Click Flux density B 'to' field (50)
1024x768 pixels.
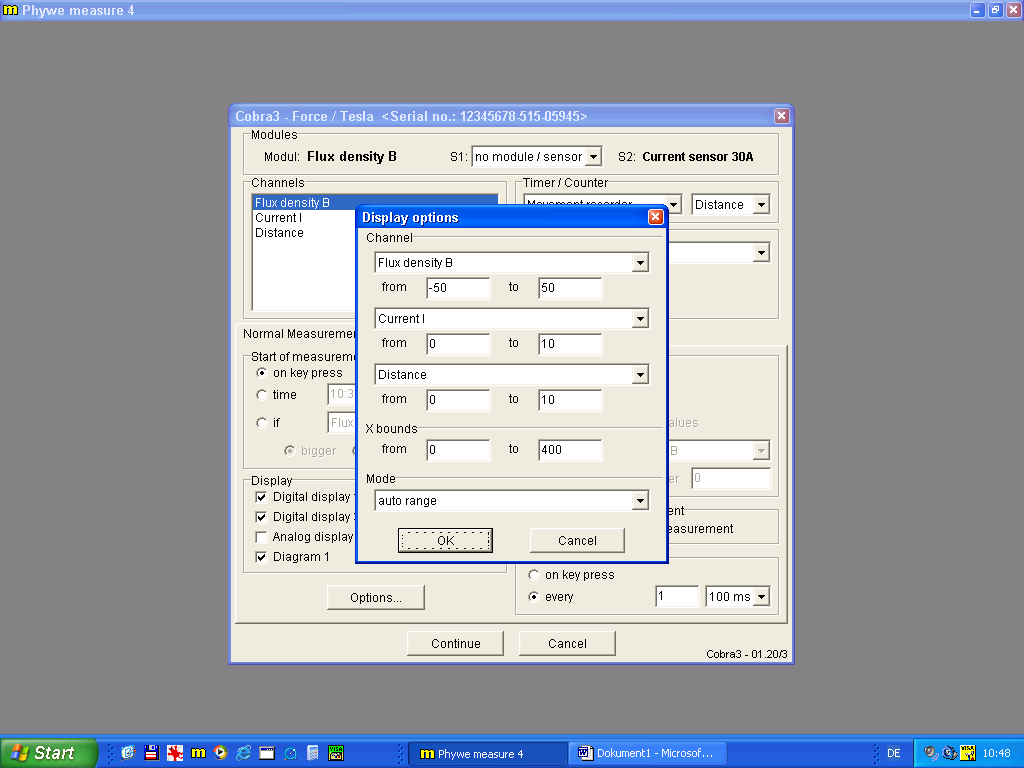[x=570, y=288]
